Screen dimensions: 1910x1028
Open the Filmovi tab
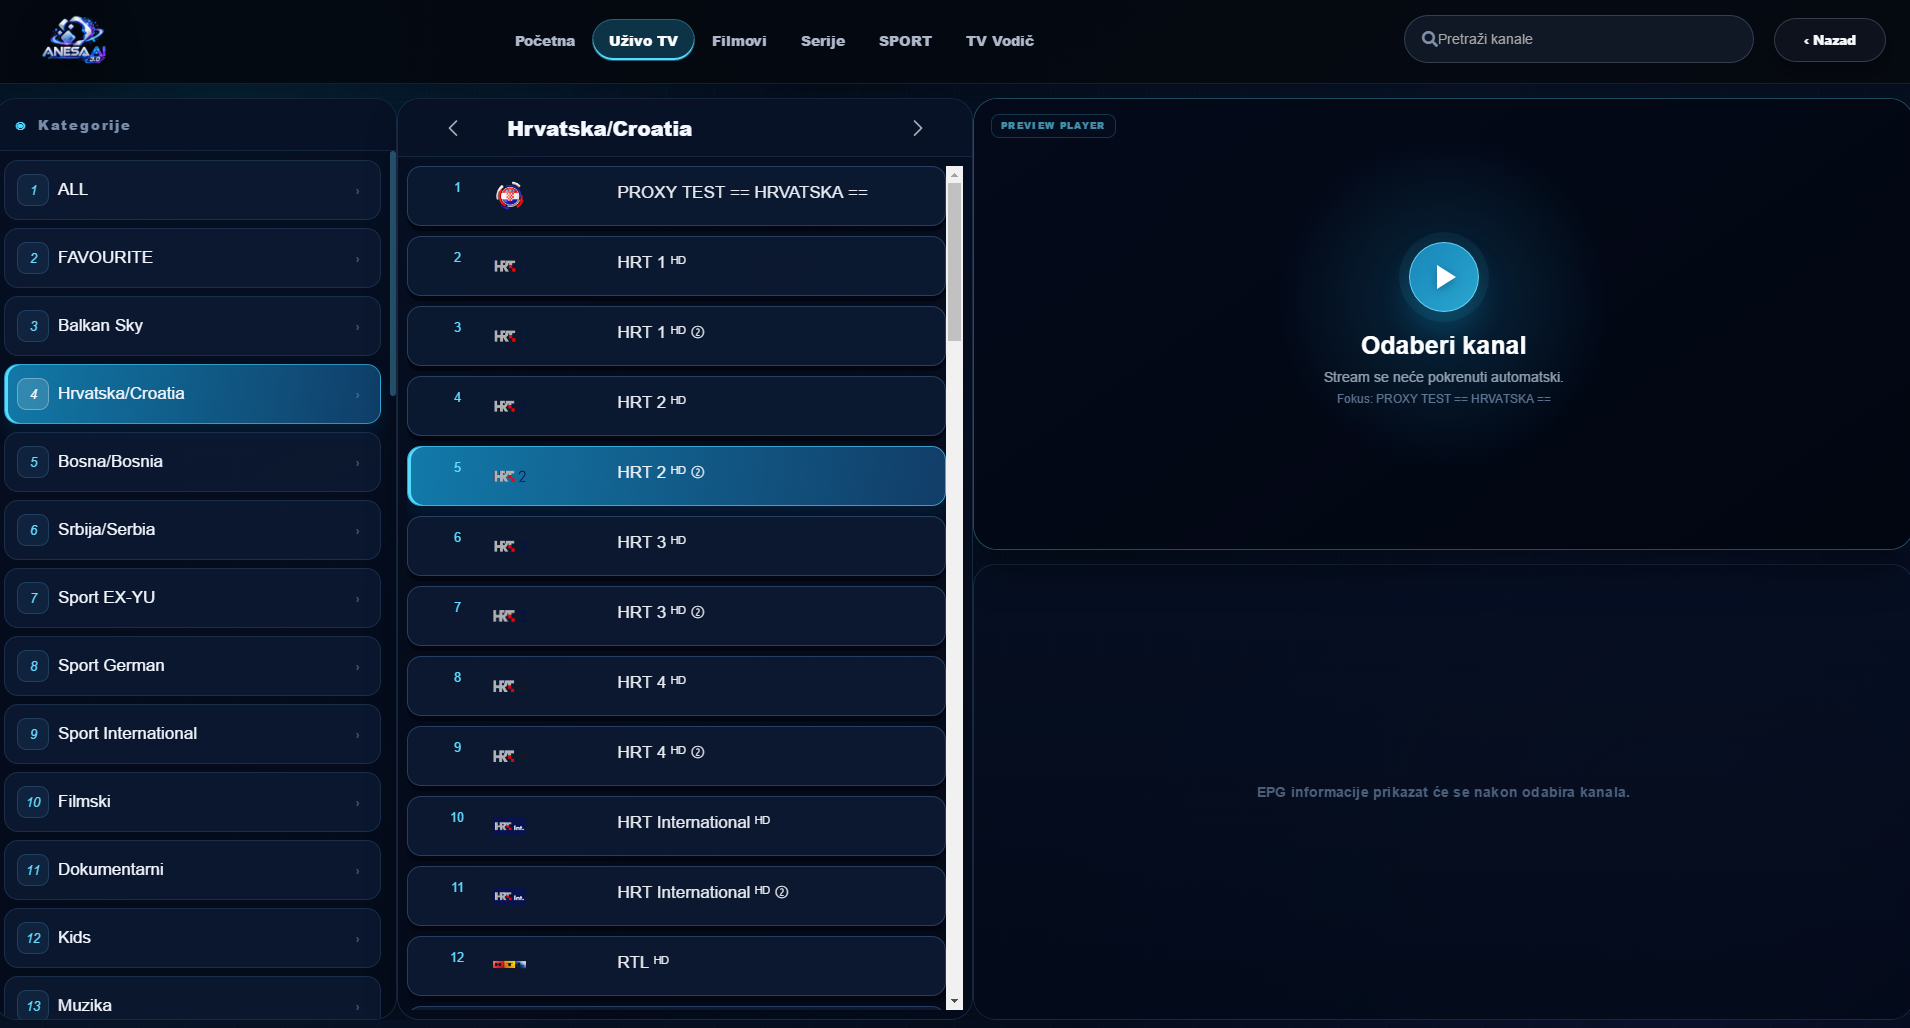[x=739, y=40]
